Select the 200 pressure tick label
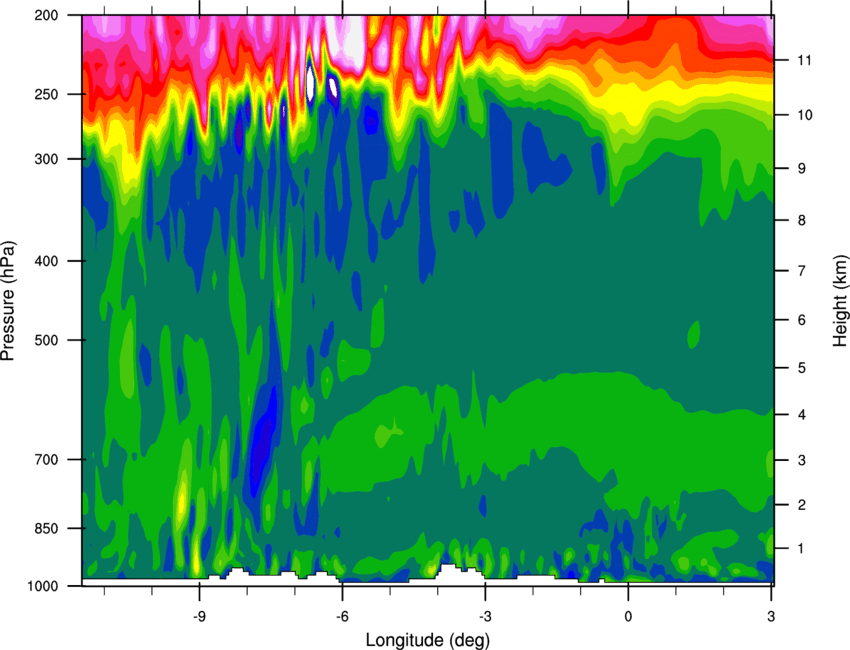The height and width of the screenshot is (650, 850). coord(47,15)
